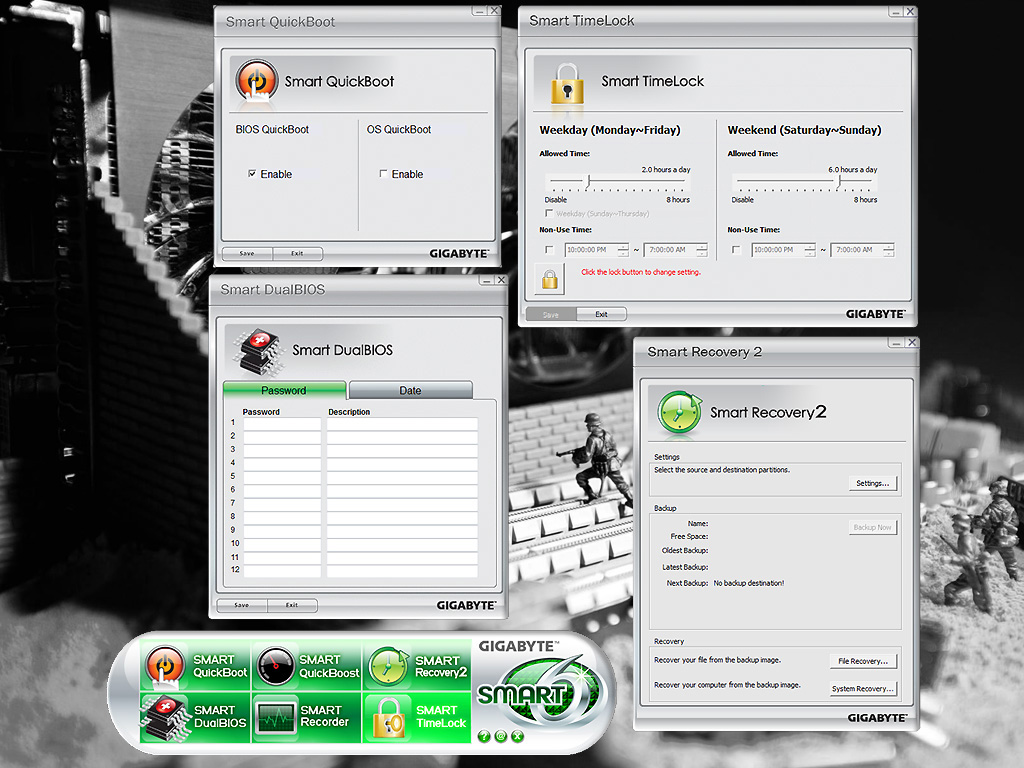The image size is (1024, 768).
Task: Click the Password field in DualBIOS row 1
Action: pyautogui.click(x=282, y=423)
